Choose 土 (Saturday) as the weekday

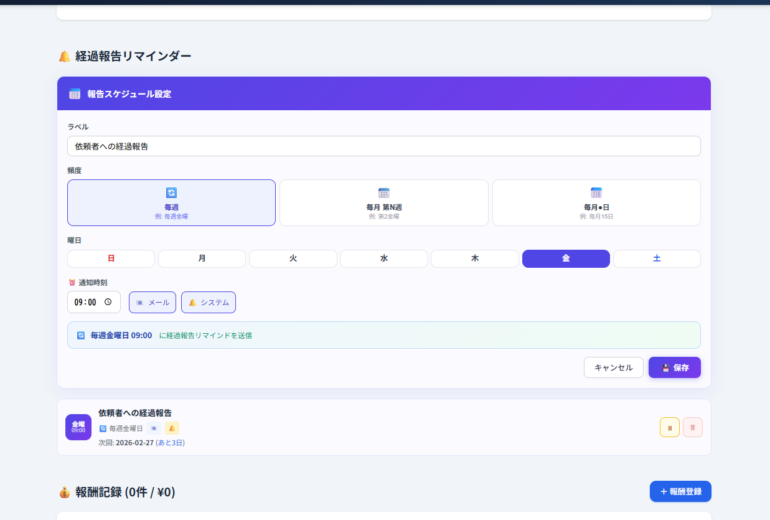(656, 259)
